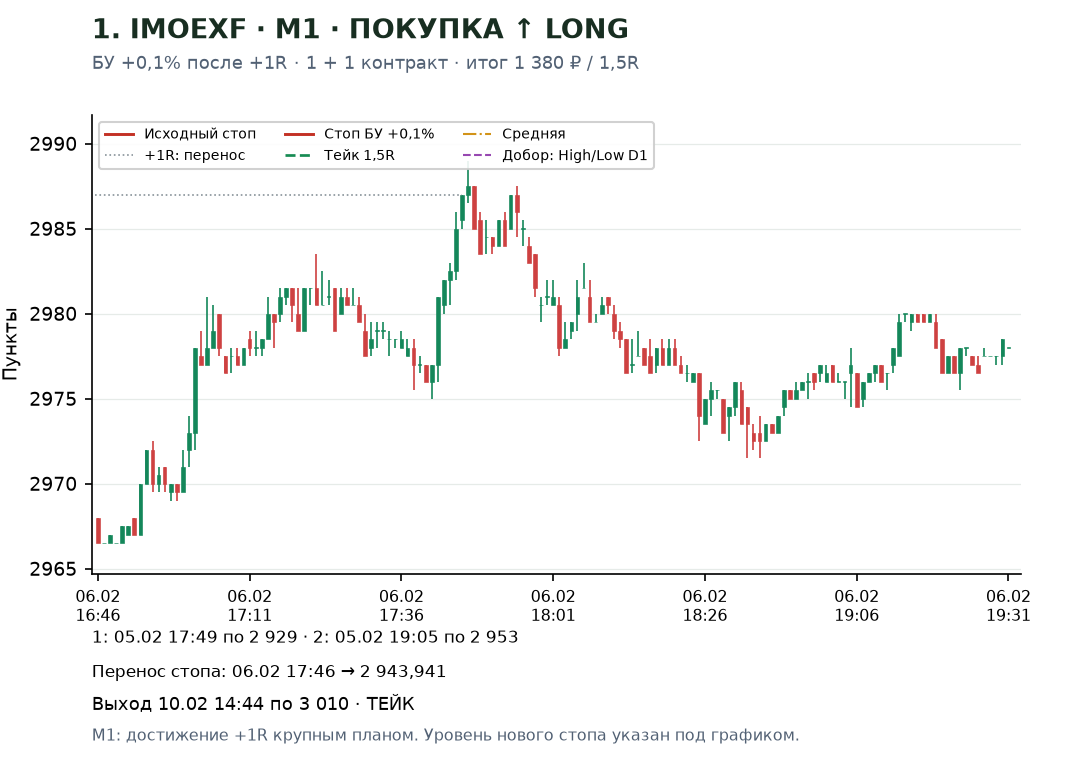Click the line "Перенос стопа: 06.02 17:46 → 2 943,941"
Screen dimensions: 1080x765
(269, 671)
